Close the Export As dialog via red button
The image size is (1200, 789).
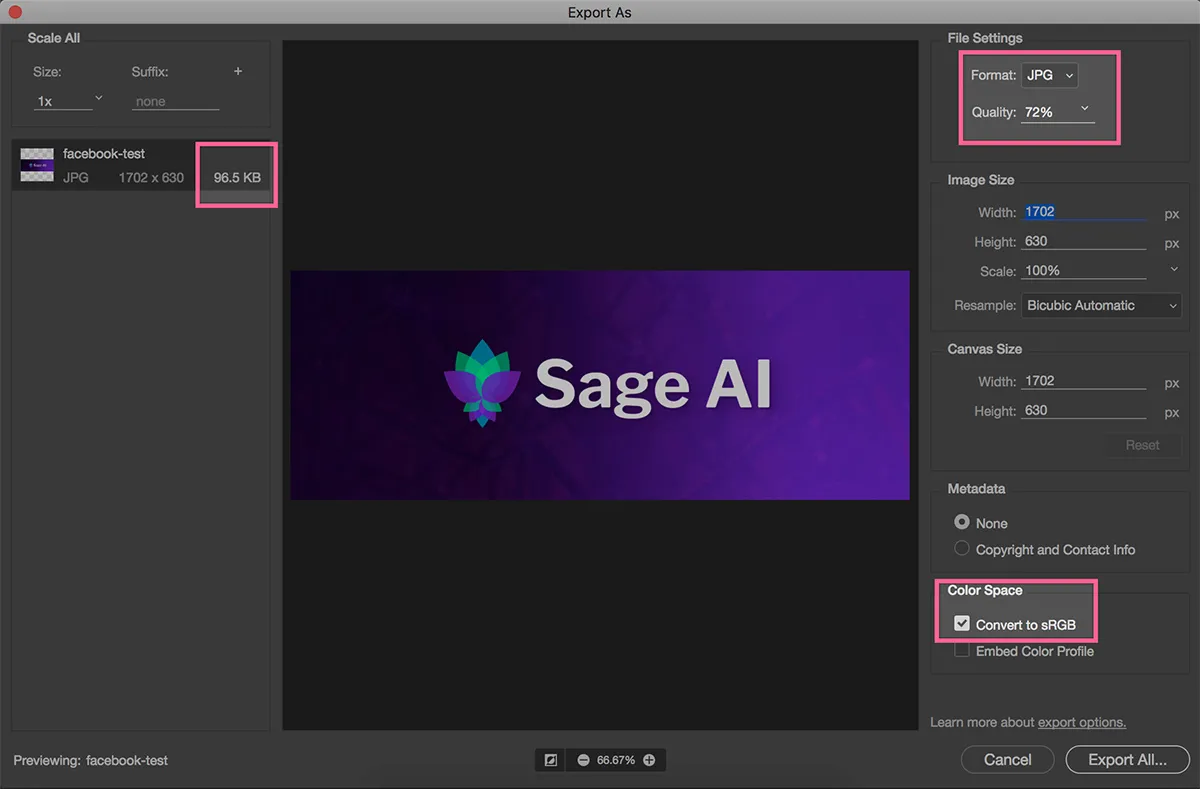(15, 13)
